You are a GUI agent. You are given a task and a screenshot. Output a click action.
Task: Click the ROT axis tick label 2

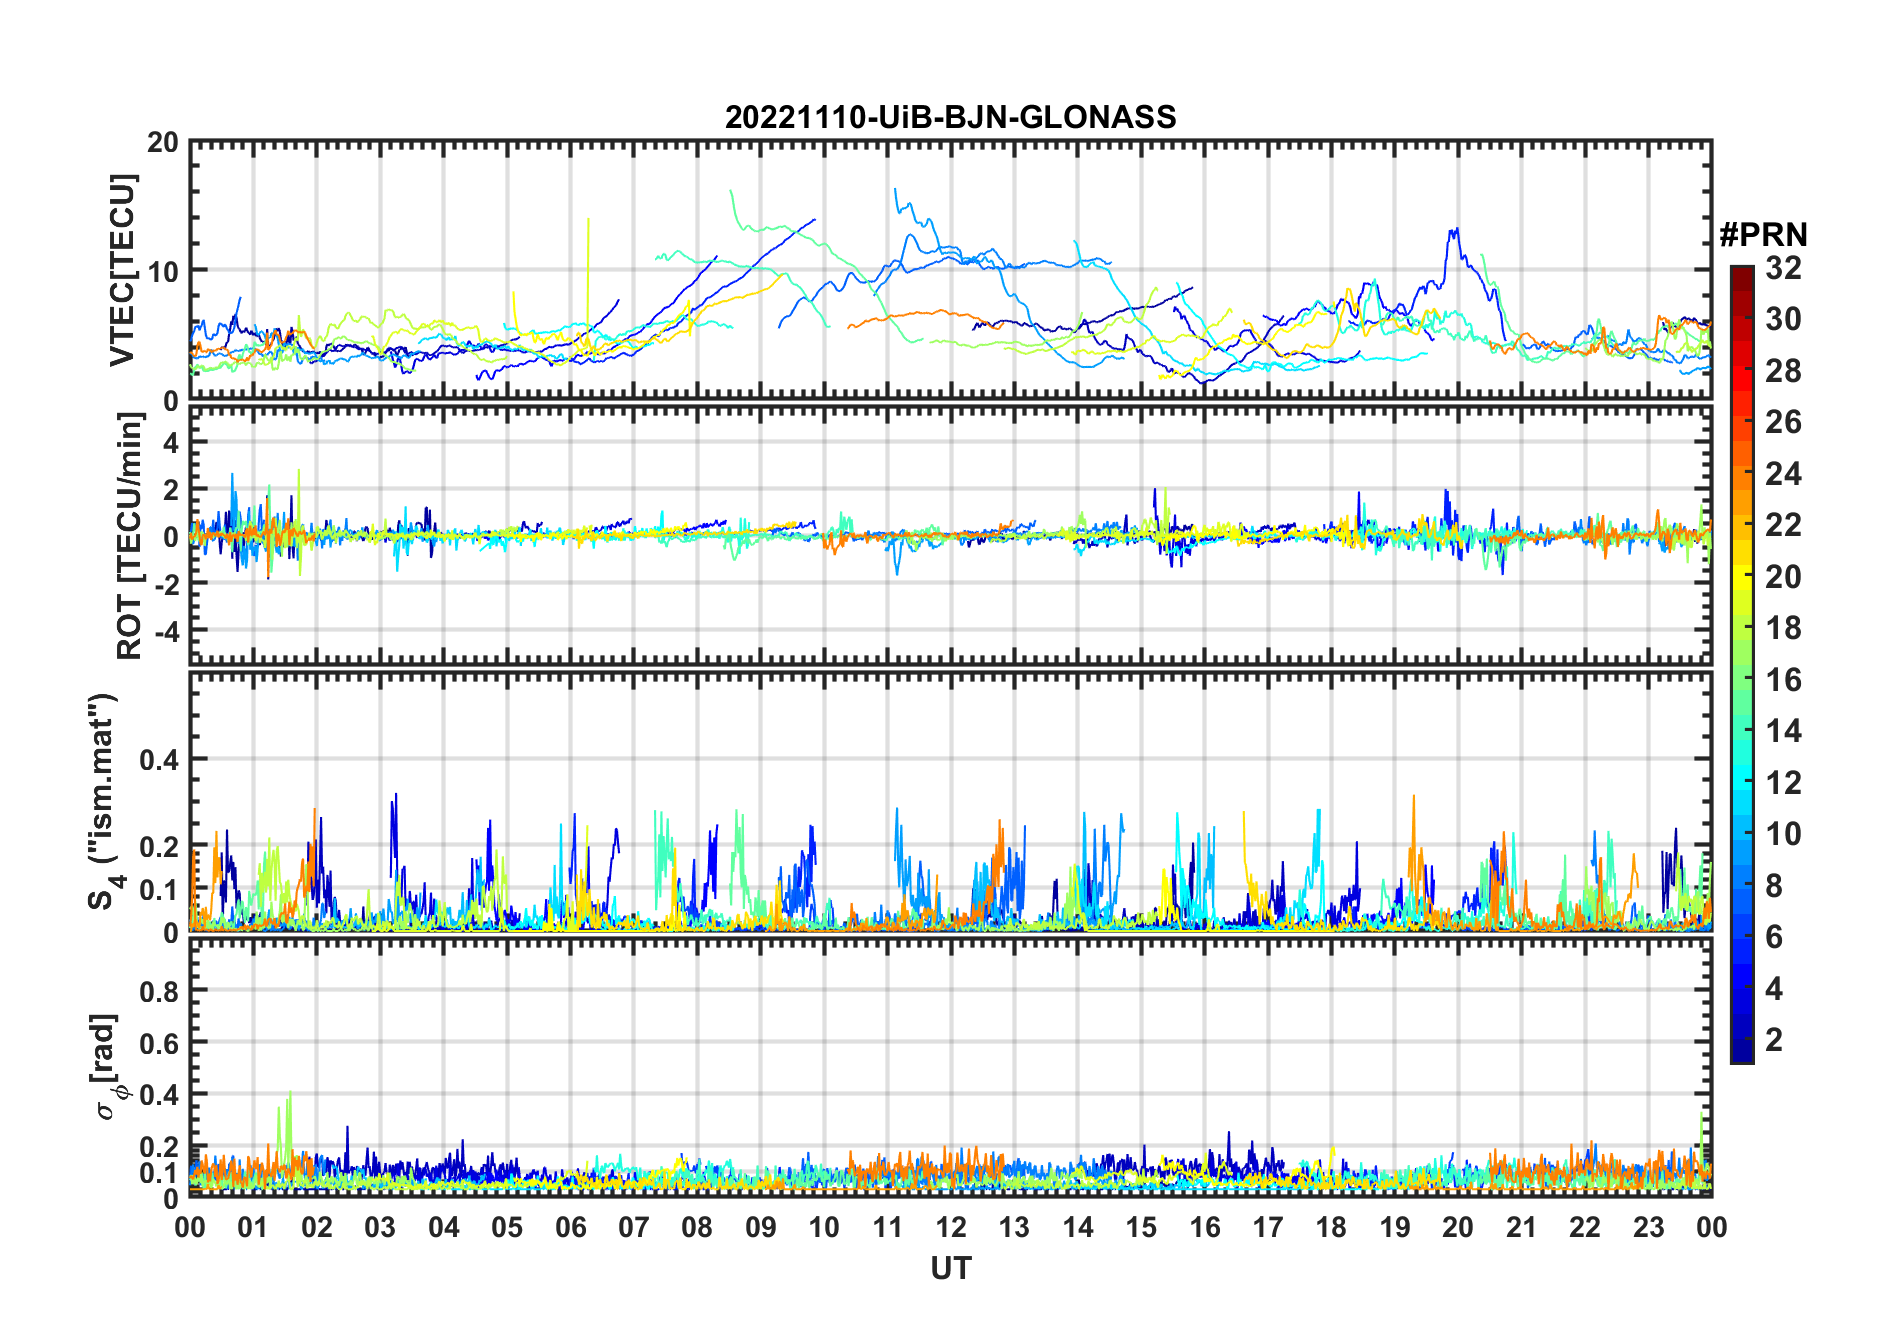click(171, 489)
